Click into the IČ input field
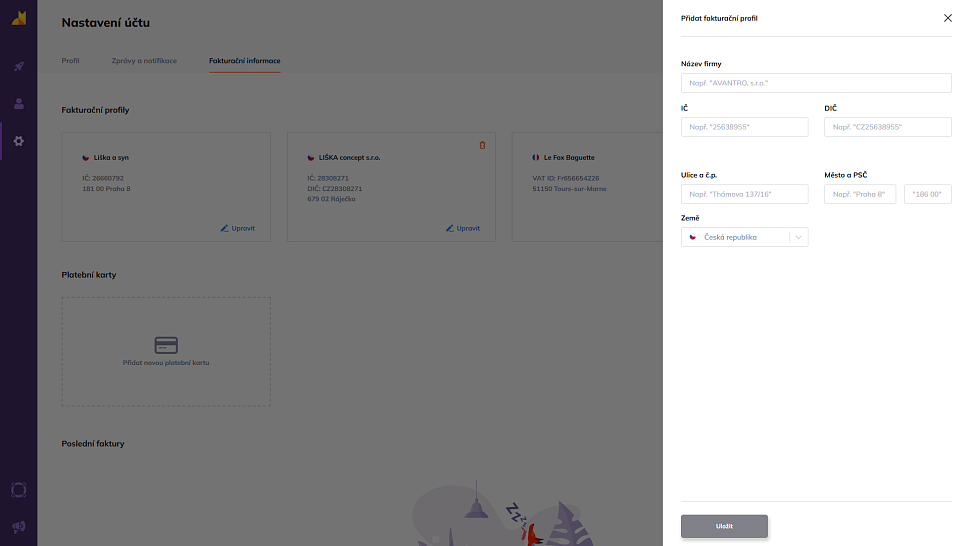This screenshot has width=970, height=546. (x=744, y=127)
